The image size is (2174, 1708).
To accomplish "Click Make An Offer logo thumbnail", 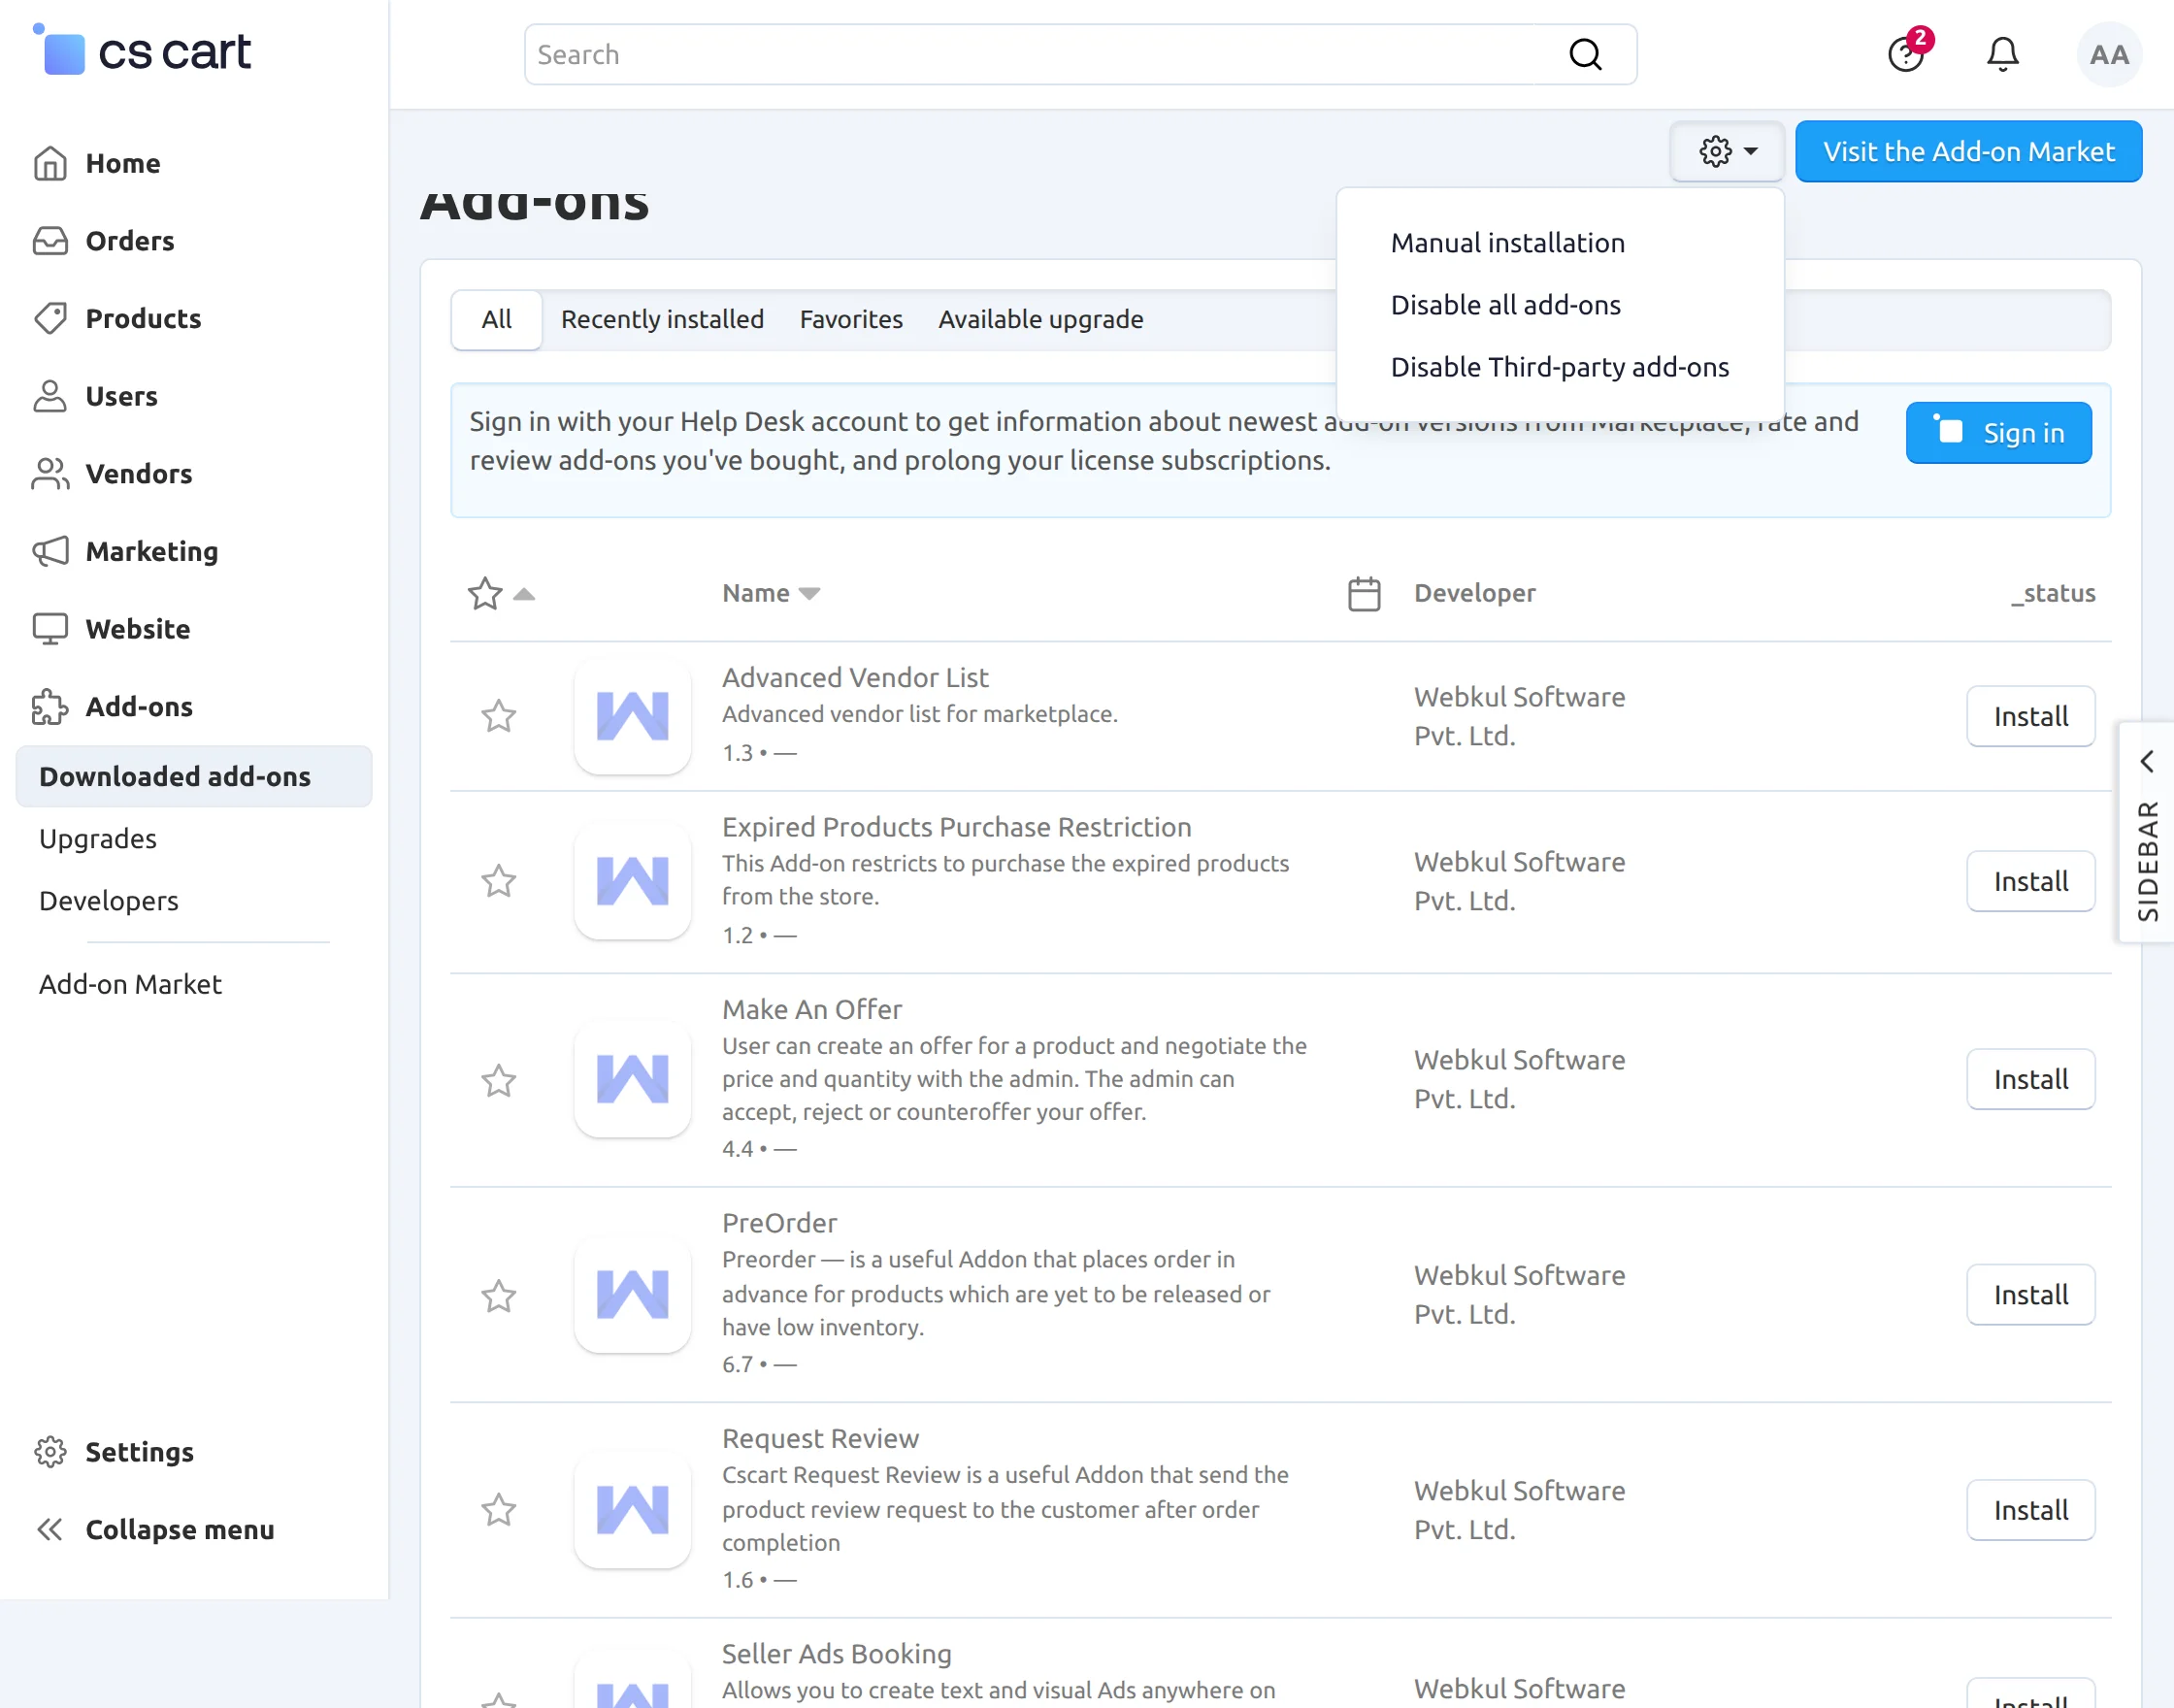I will 632,1079.
